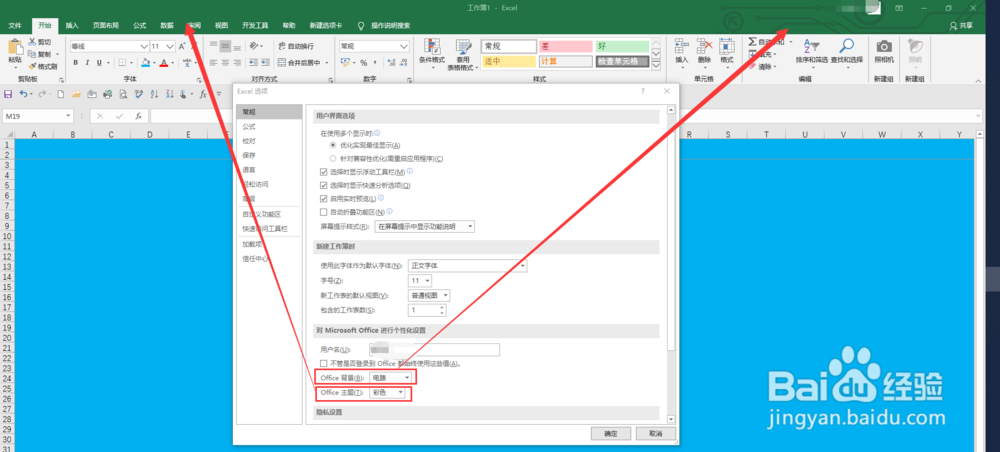Click the Paste (粘贴) clipboard icon

pyautogui.click(x=15, y=47)
